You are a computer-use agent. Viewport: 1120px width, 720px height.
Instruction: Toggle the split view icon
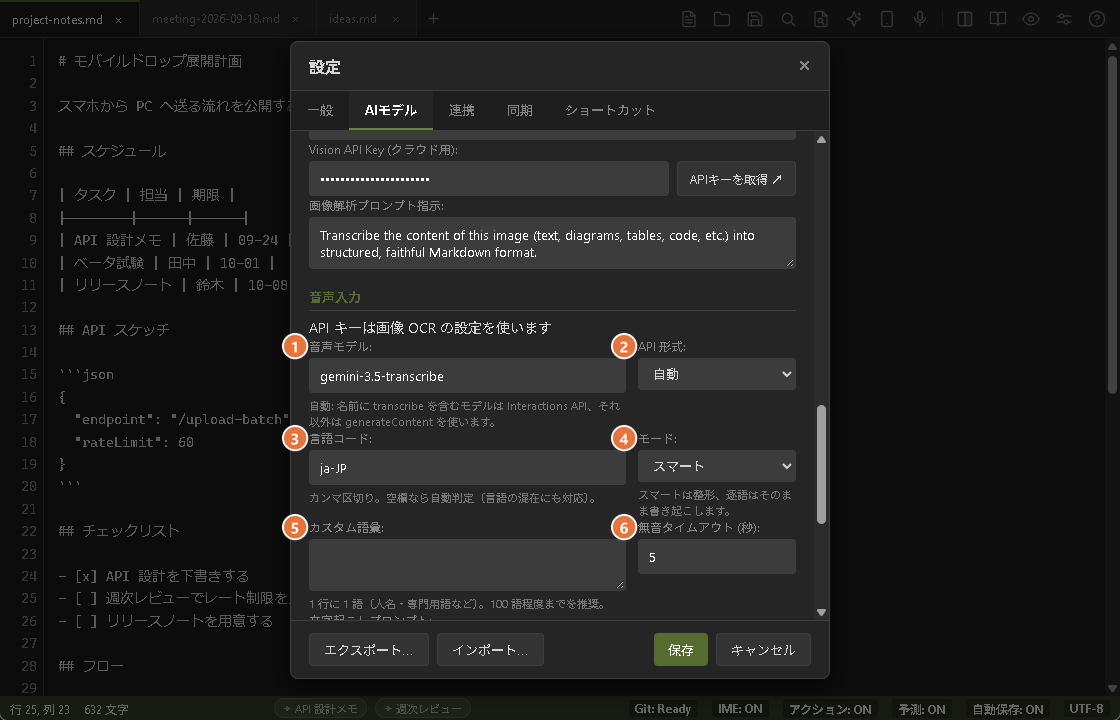[x=964, y=19]
